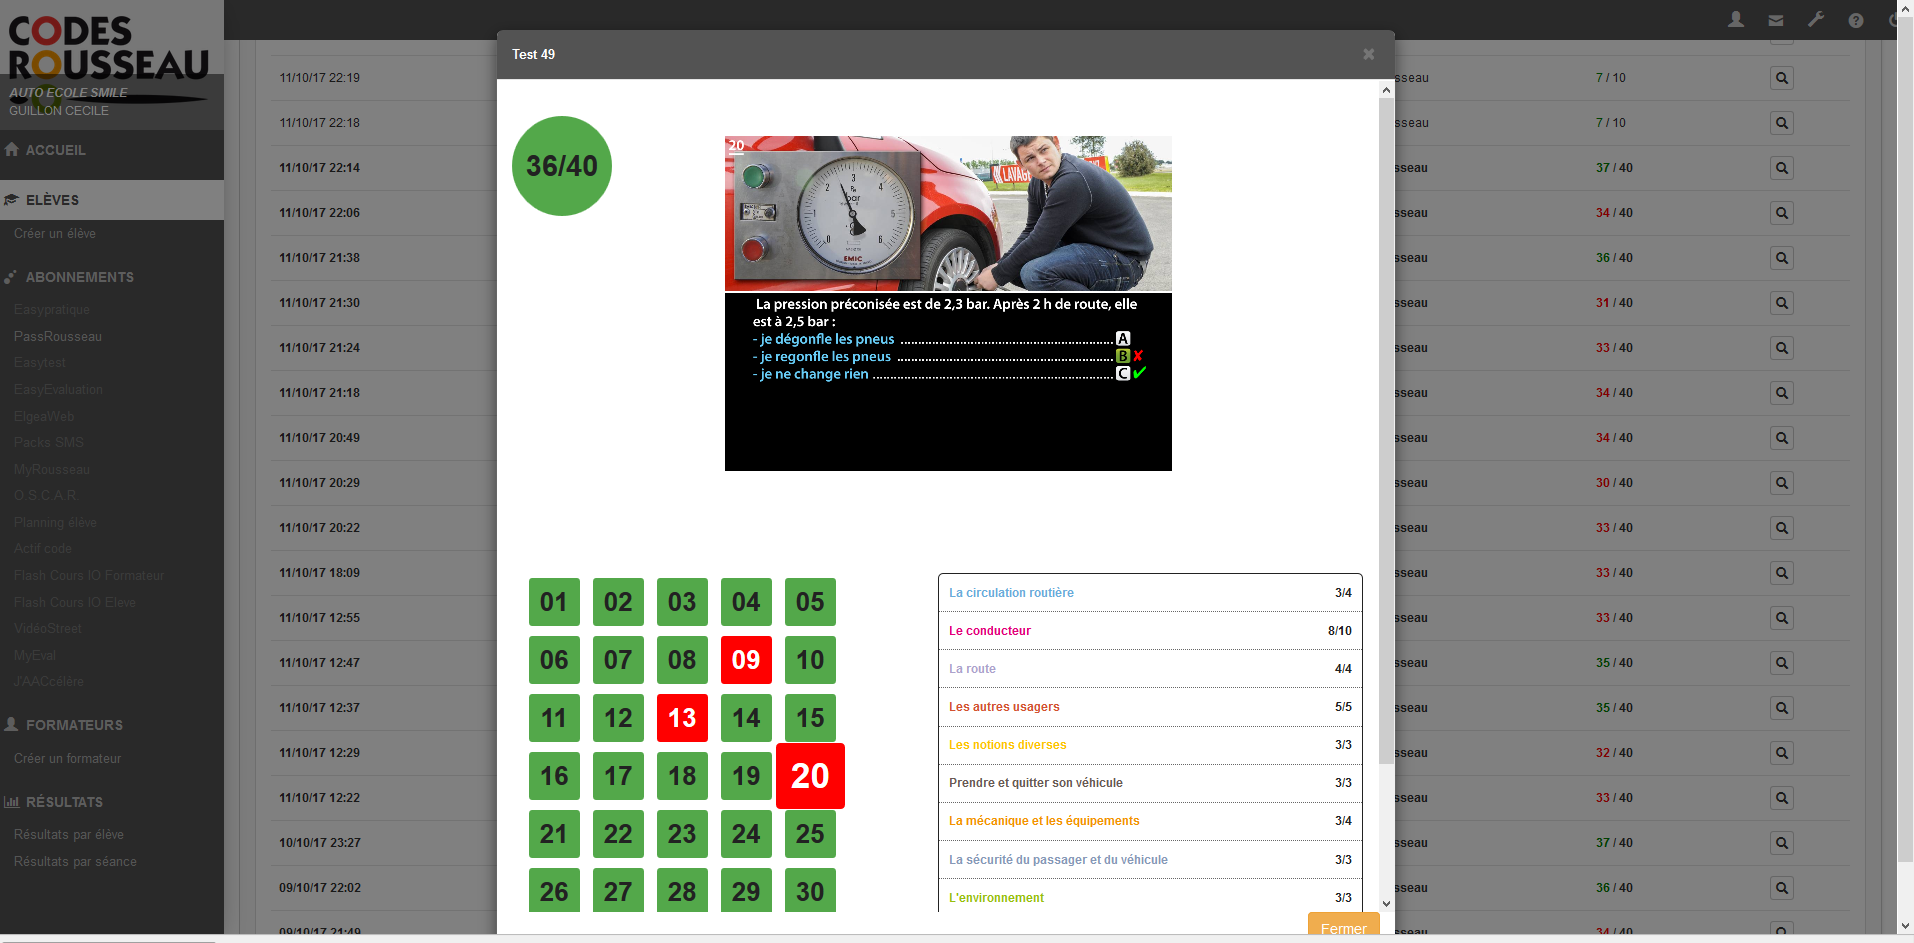The width and height of the screenshot is (1914, 943).
Task: Click the user profile icon in top bar
Action: (1736, 20)
